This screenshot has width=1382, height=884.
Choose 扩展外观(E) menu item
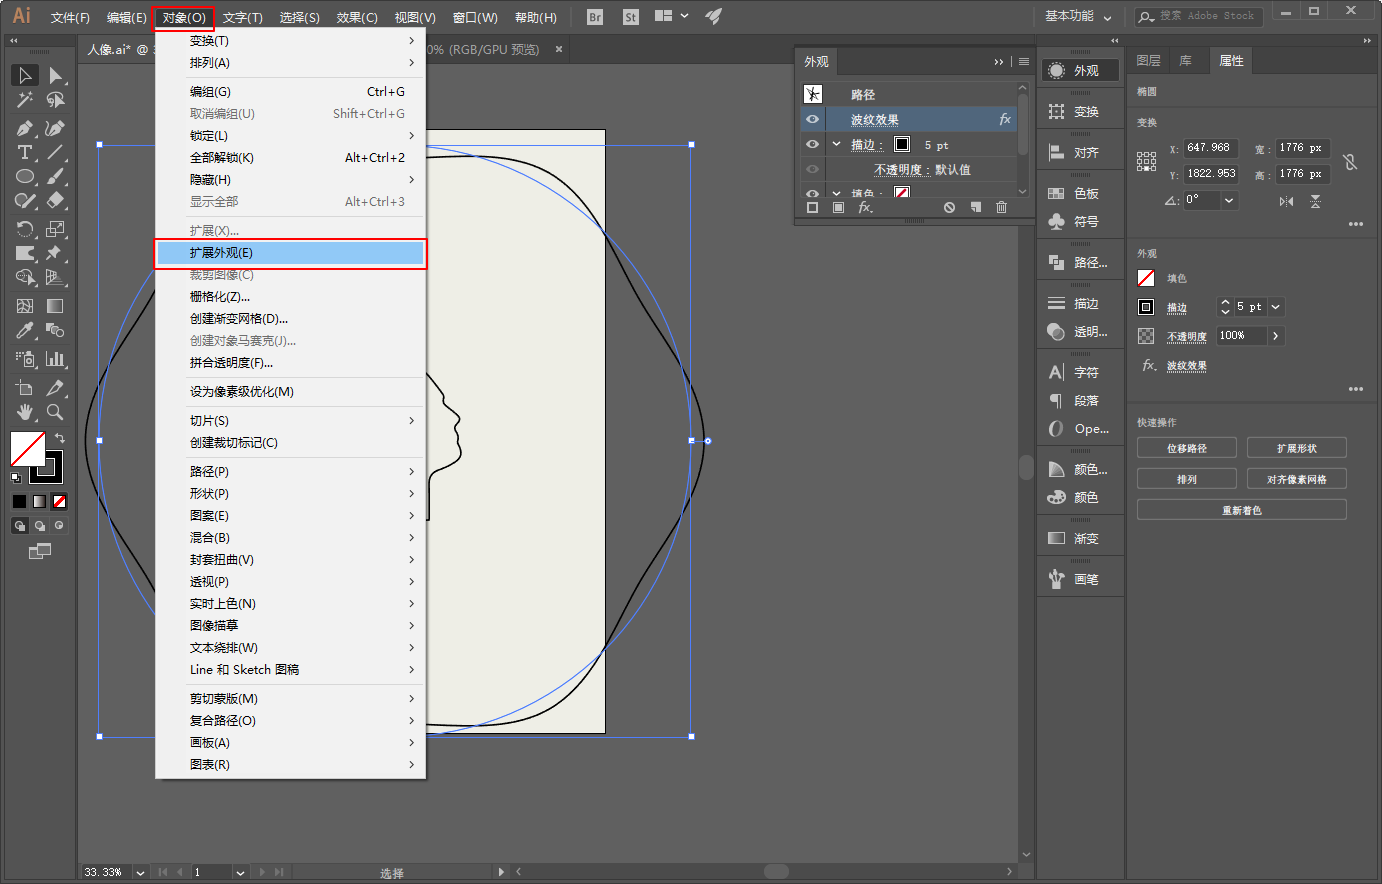[291, 253]
